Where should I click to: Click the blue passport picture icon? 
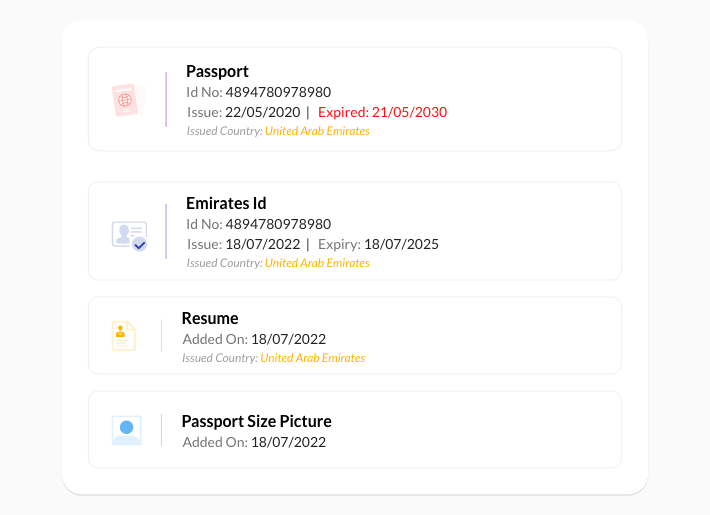(x=127, y=430)
